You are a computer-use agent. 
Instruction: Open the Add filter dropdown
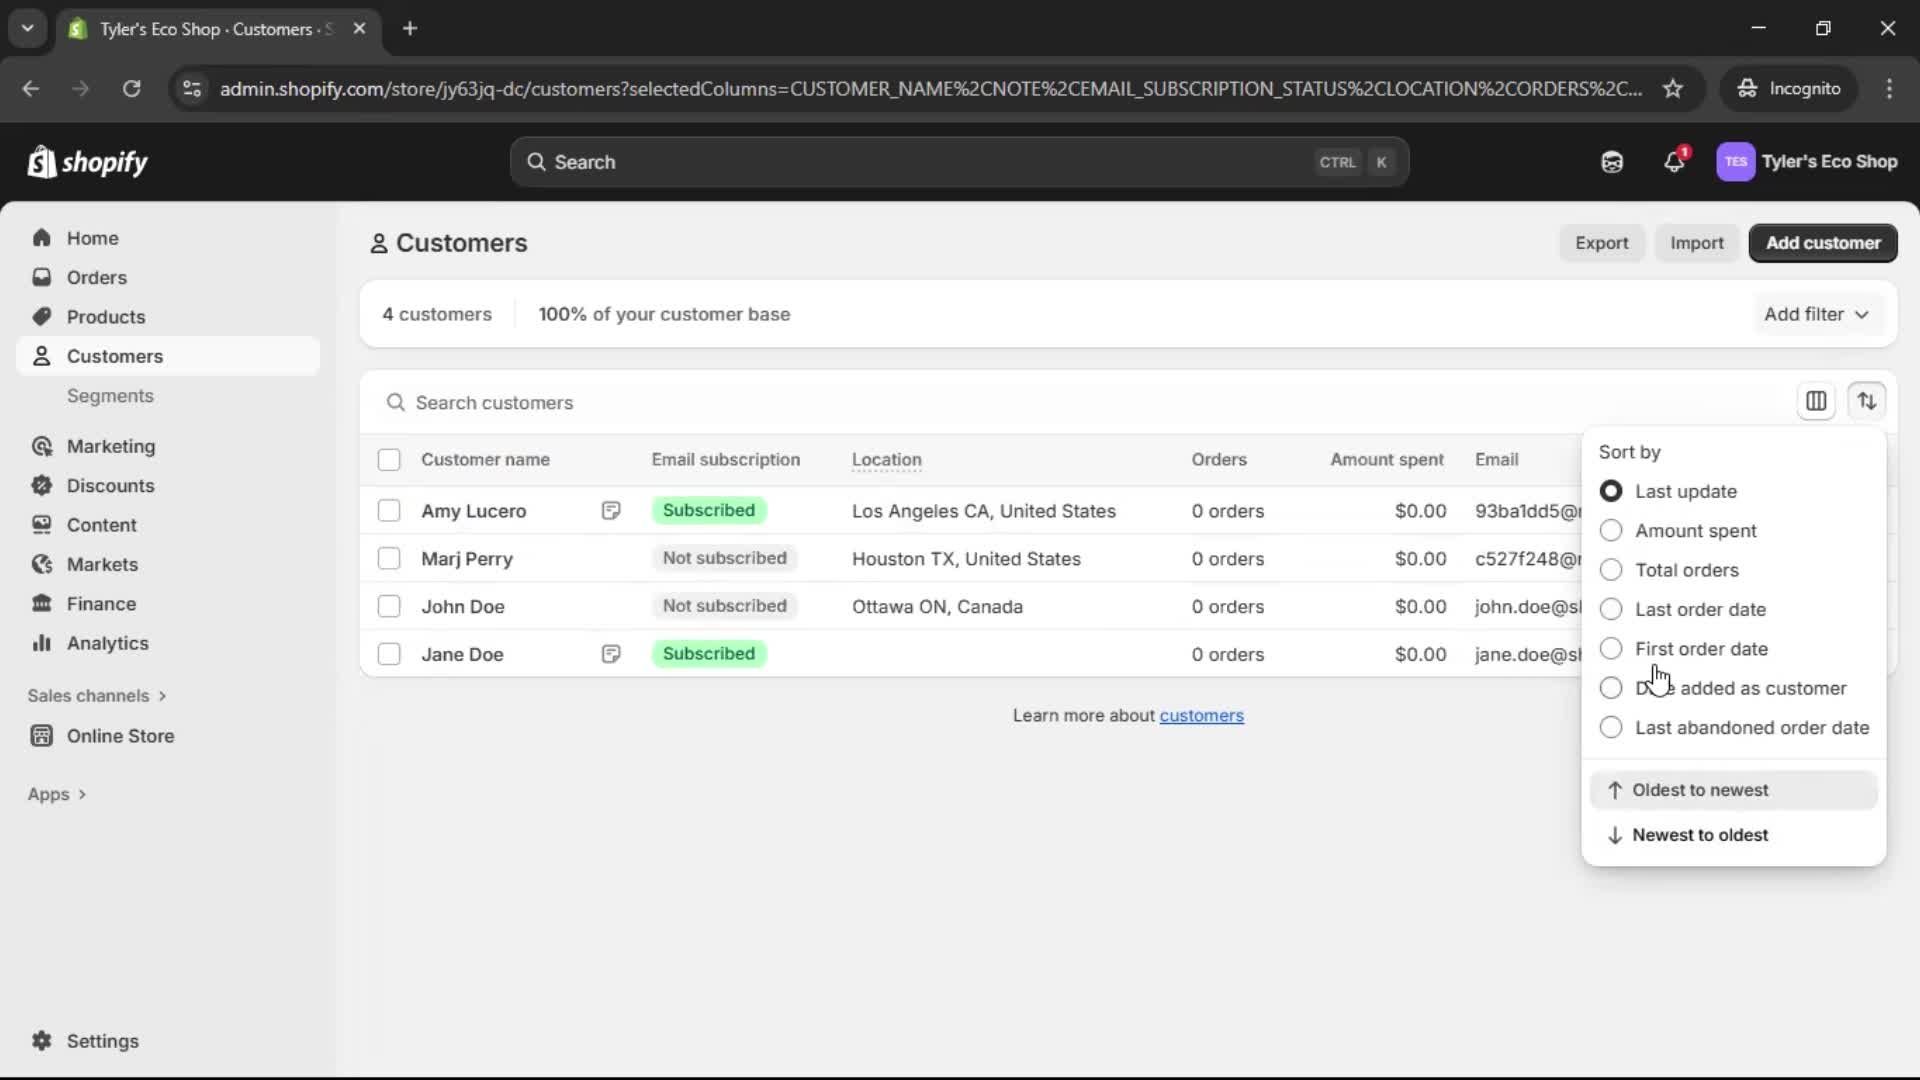pos(1816,313)
